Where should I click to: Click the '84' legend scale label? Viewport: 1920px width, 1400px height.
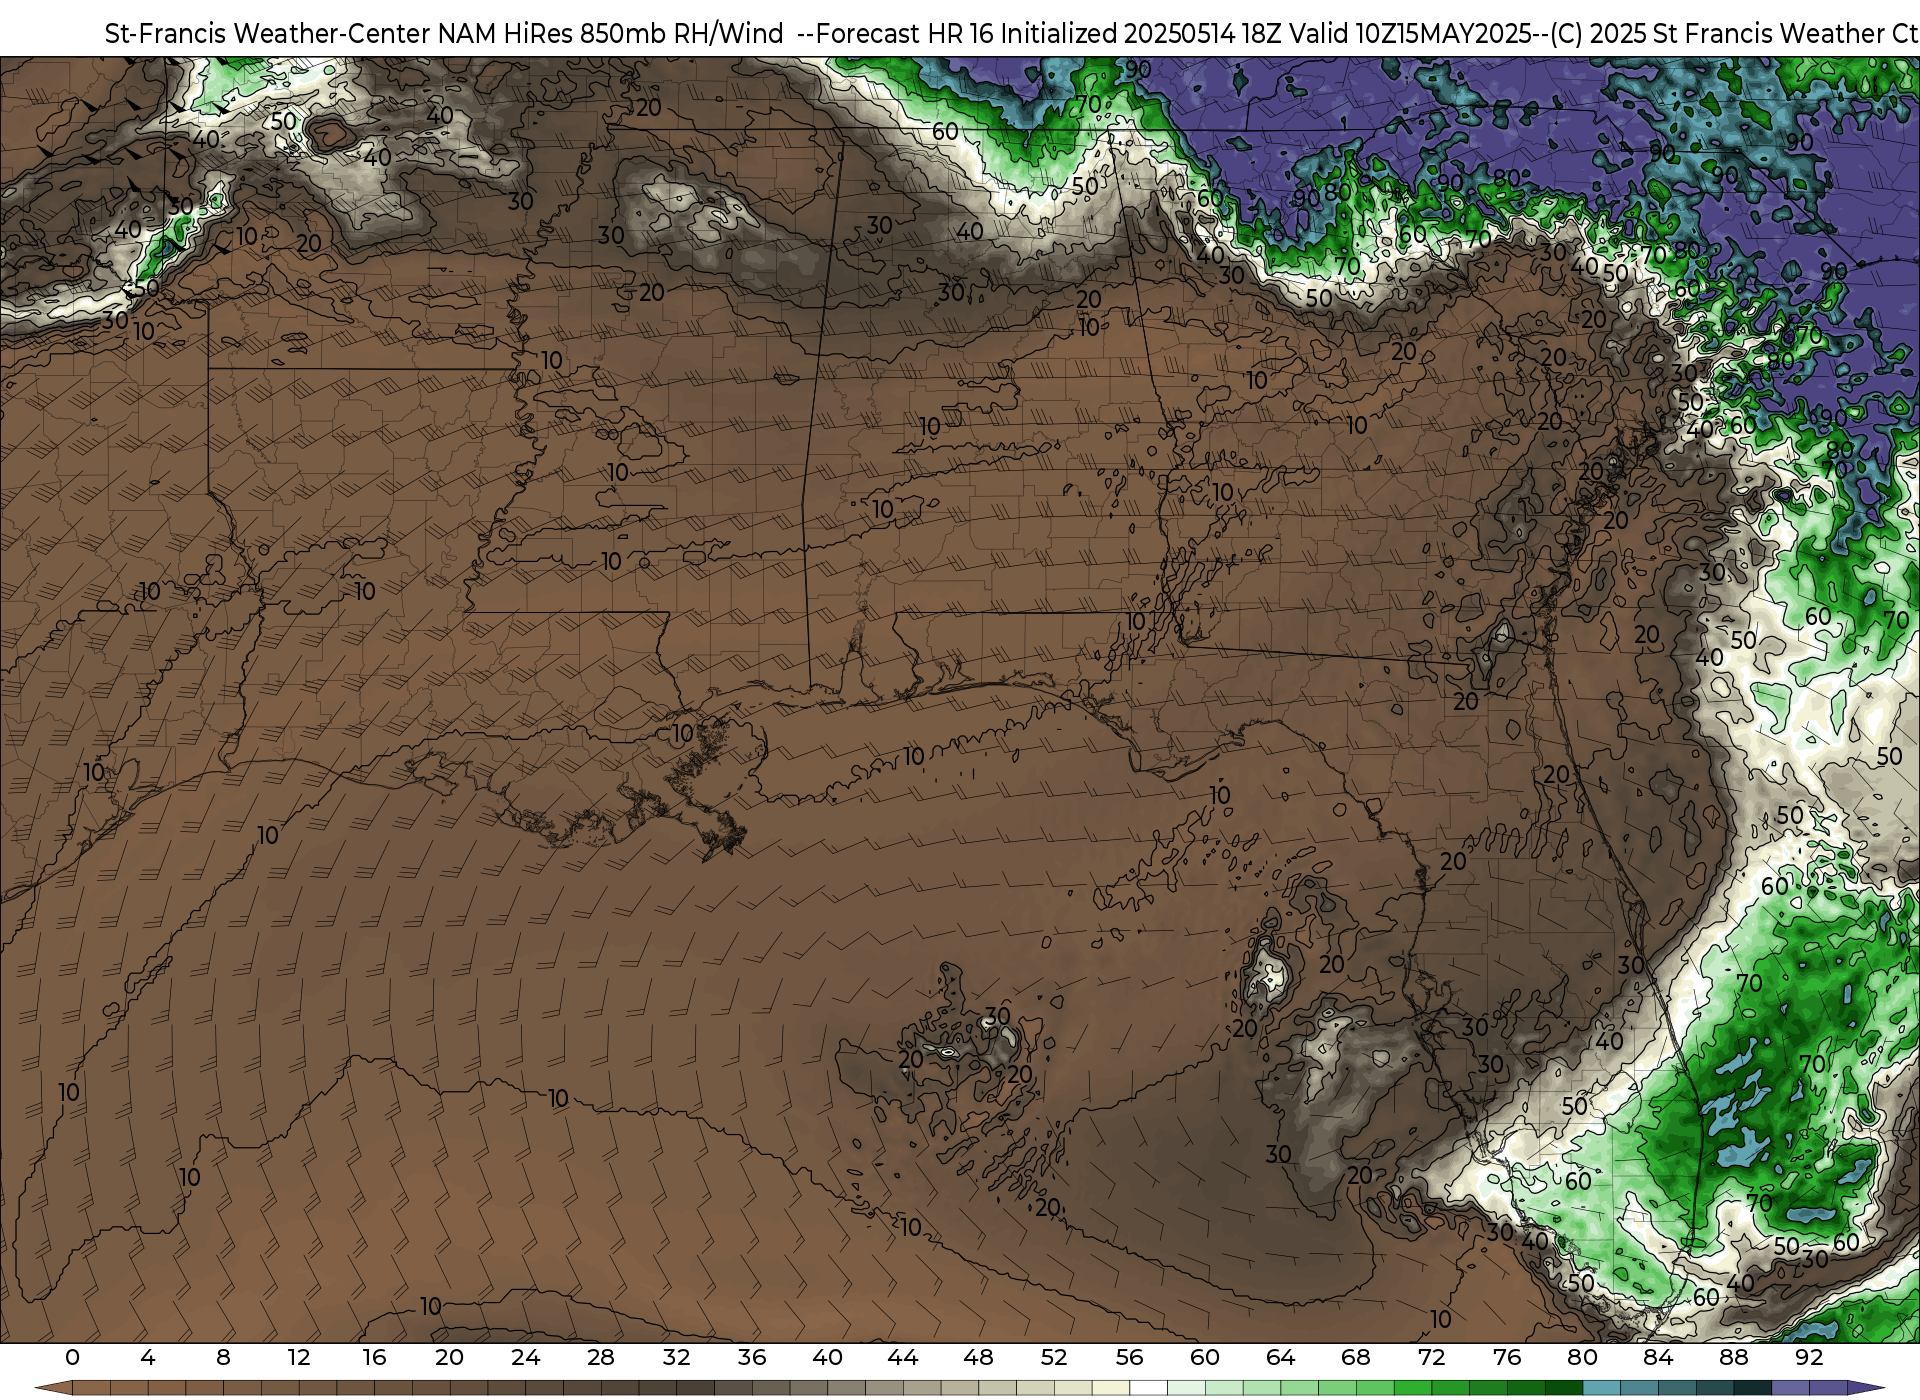tap(1657, 1357)
